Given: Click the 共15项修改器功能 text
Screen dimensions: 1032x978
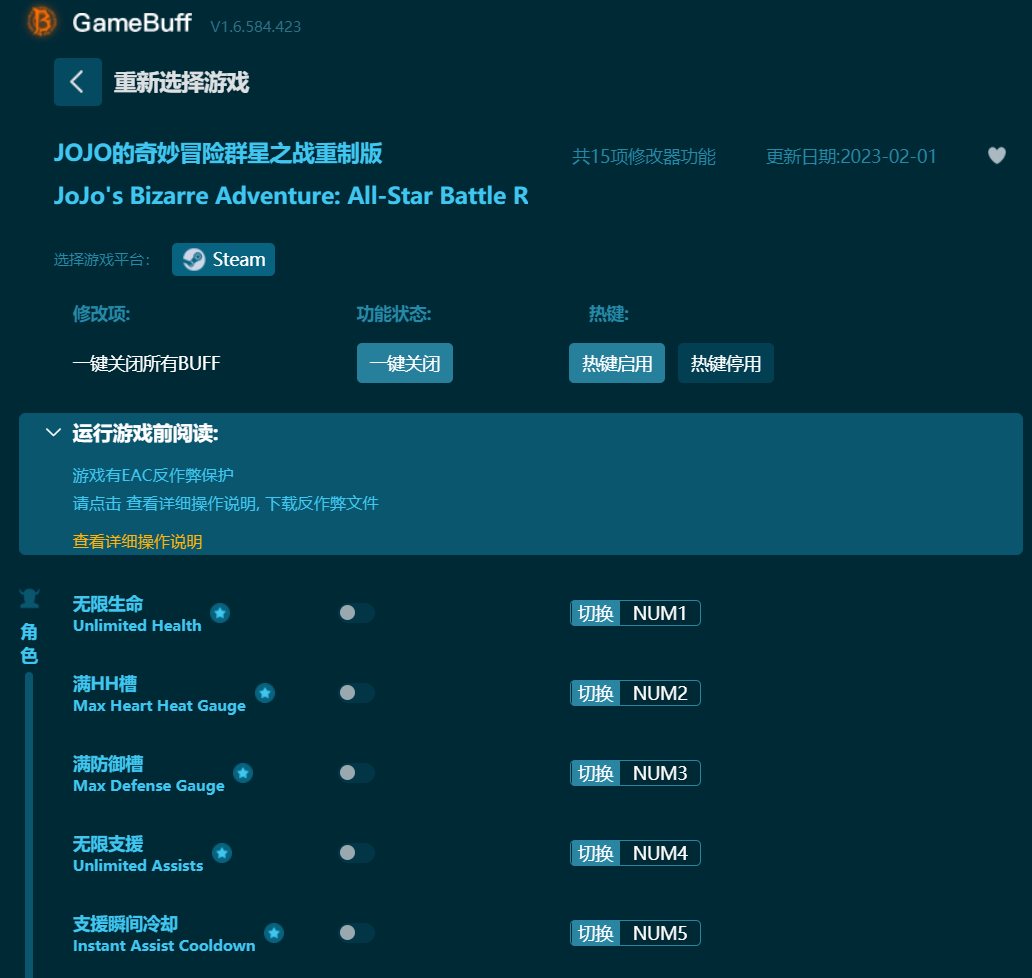Looking at the screenshot, I should click(x=644, y=157).
